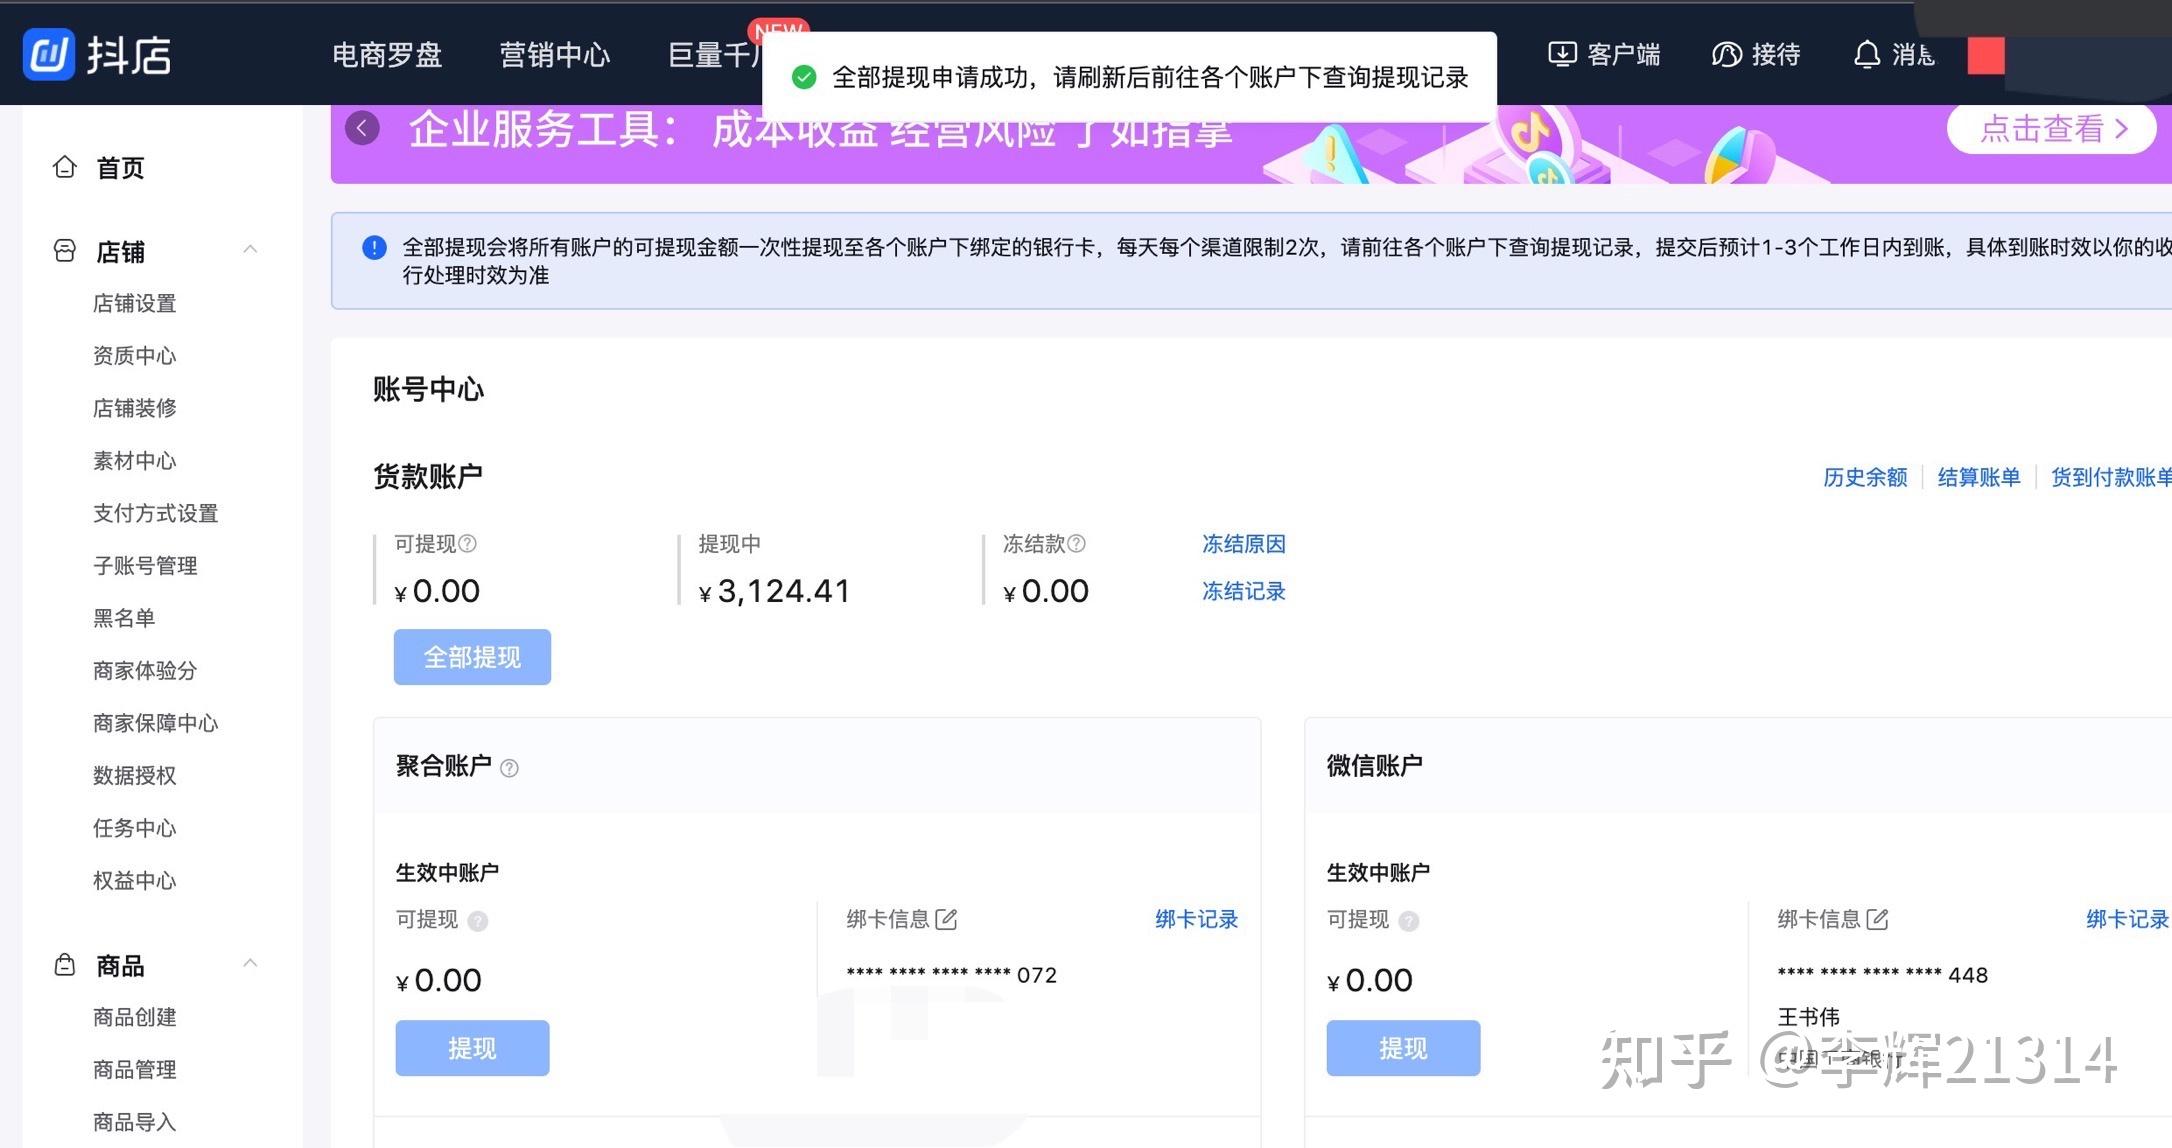Click the 店铺 shop icon in sidebar
The image size is (2172, 1148).
(64, 250)
